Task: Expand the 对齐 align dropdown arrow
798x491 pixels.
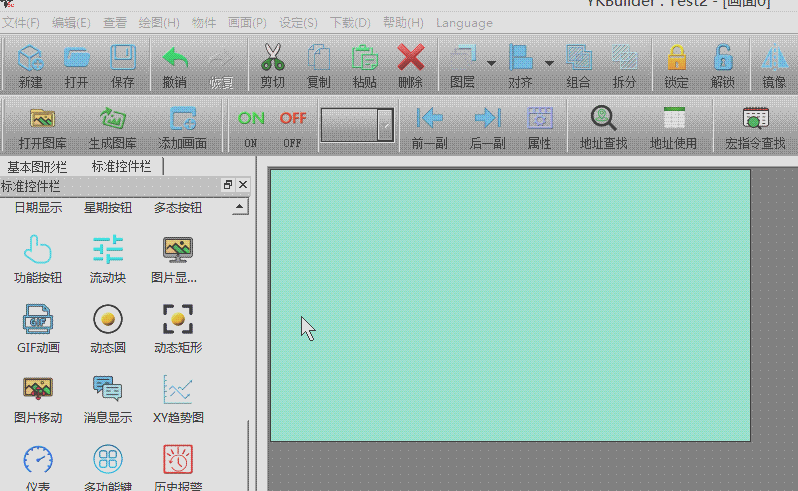Action: 550,64
